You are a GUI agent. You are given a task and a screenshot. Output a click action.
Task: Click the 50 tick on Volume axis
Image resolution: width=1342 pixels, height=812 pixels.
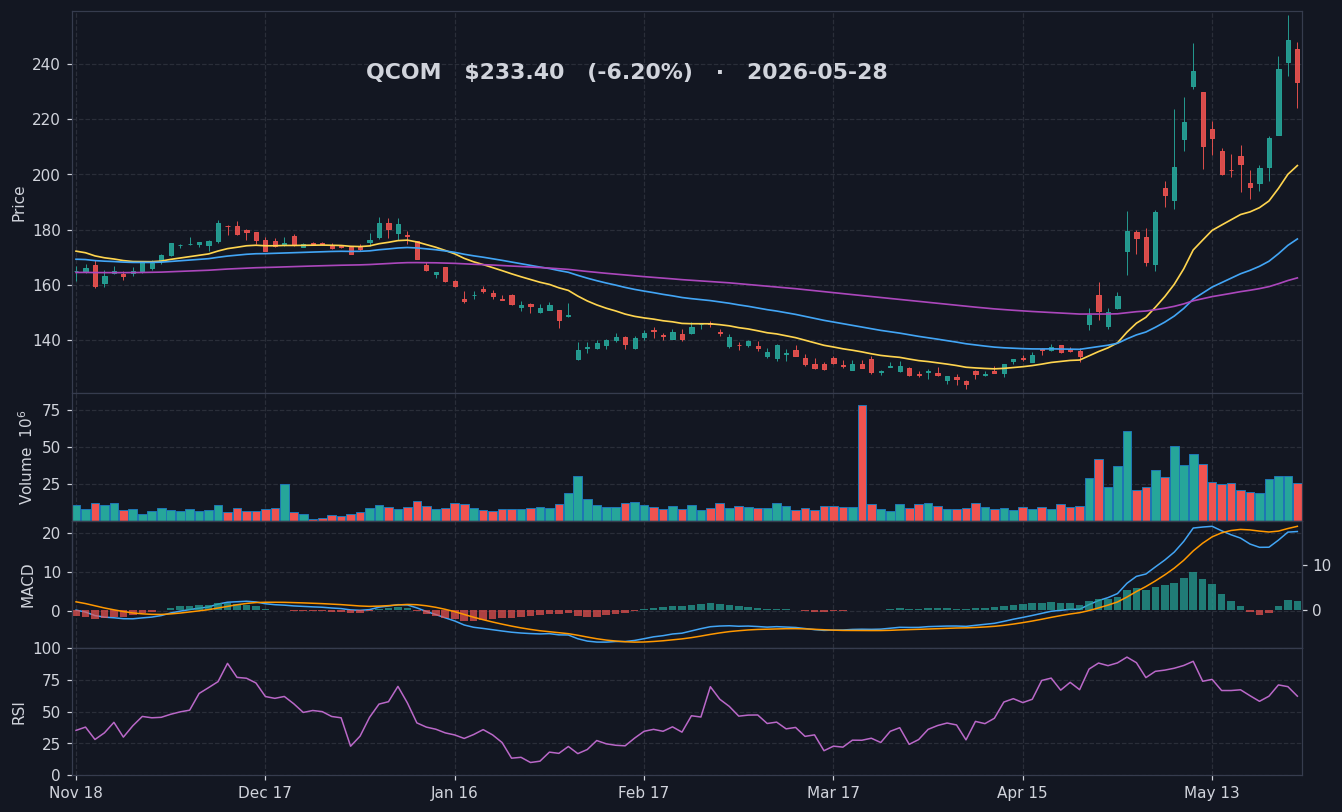pyautogui.click(x=52, y=448)
